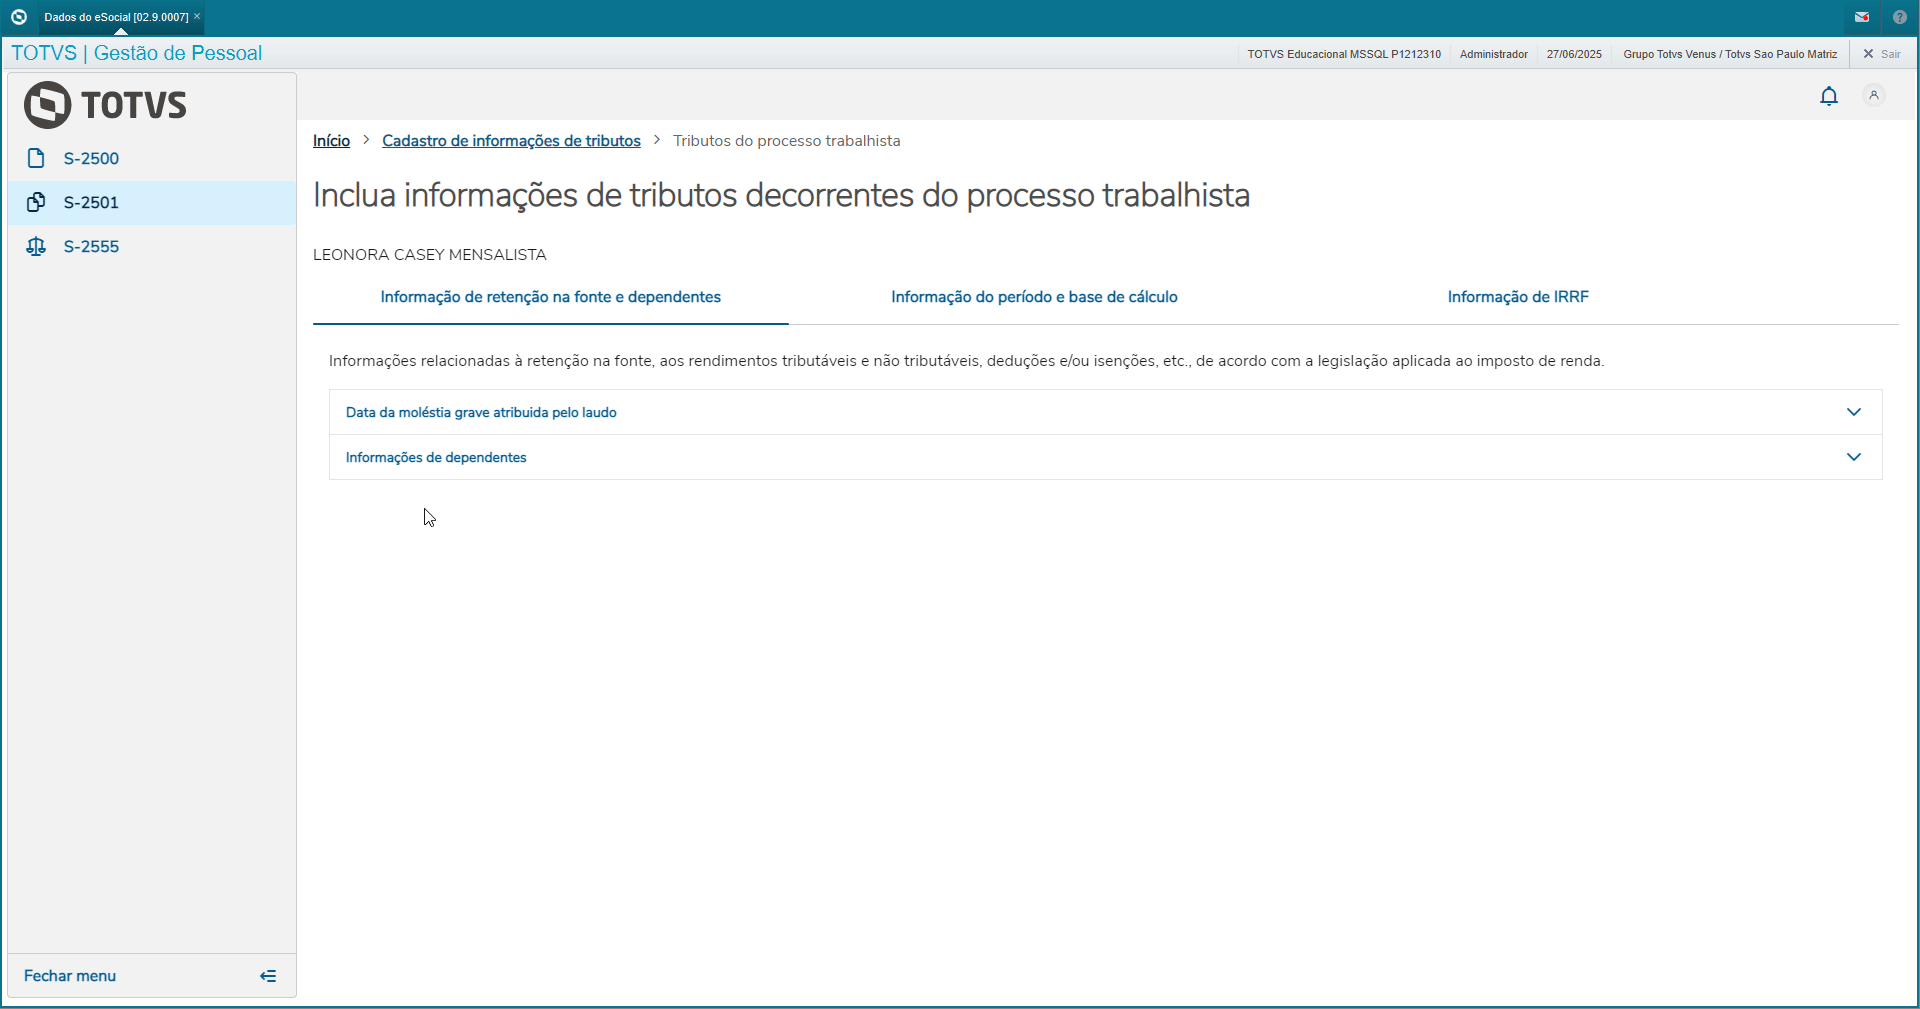1920x1009 pixels.
Task: Expand Informações de dependentes chevron
Action: click(1854, 457)
